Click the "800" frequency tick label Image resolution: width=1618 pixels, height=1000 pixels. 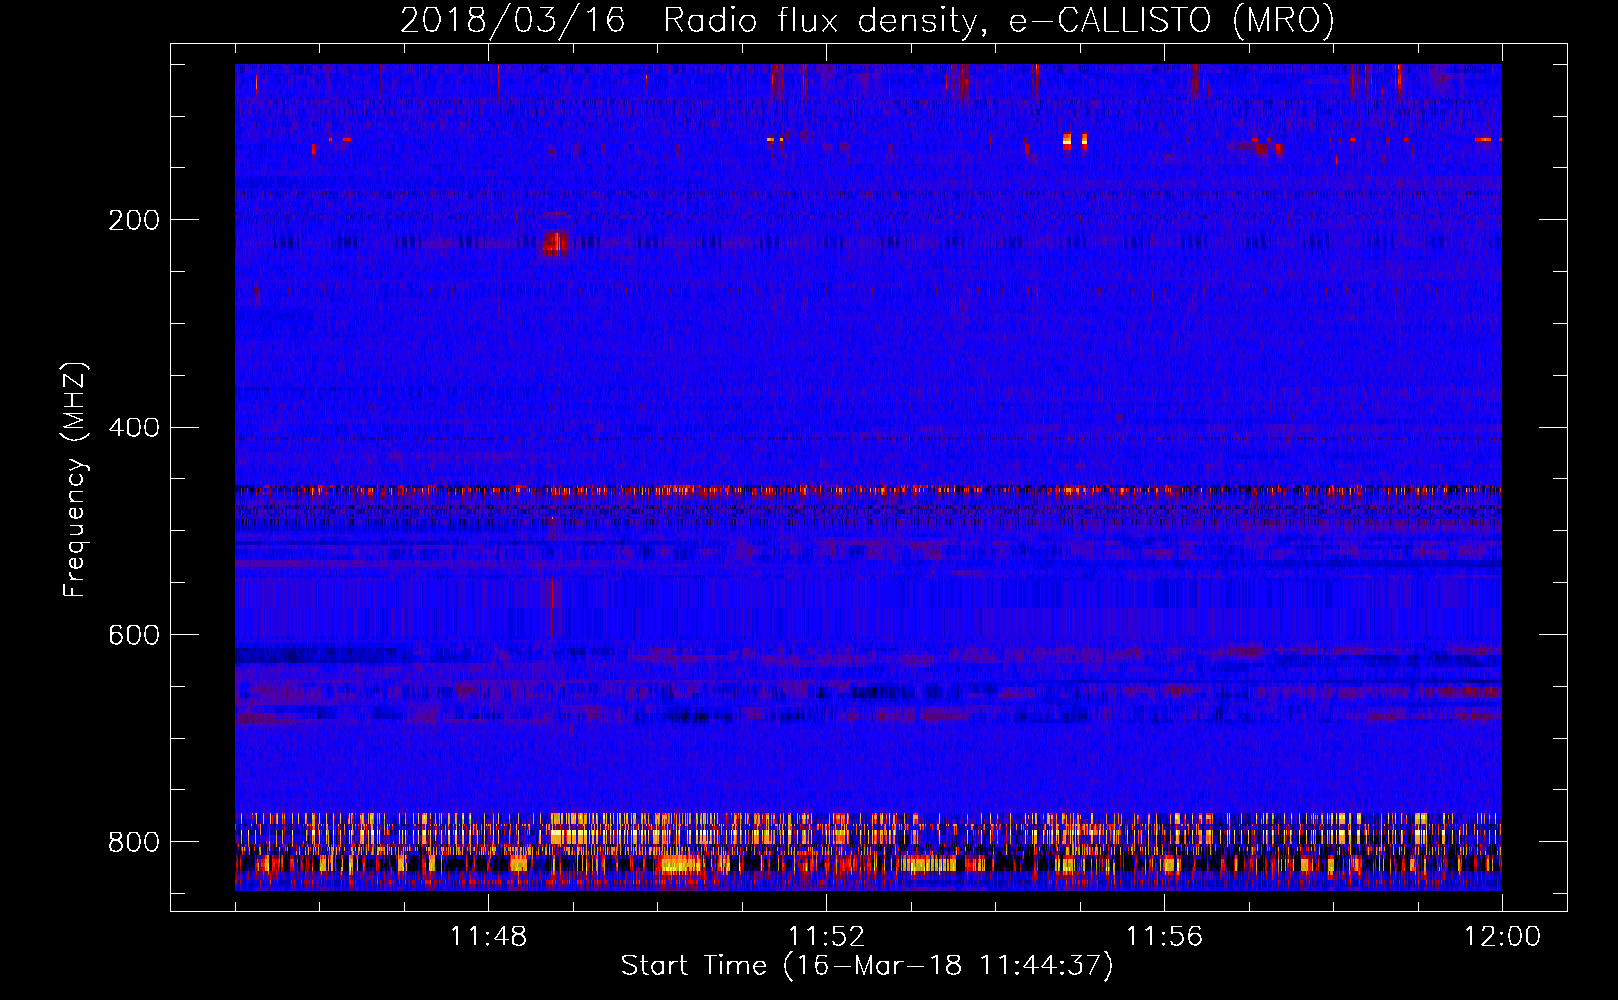tap(134, 842)
